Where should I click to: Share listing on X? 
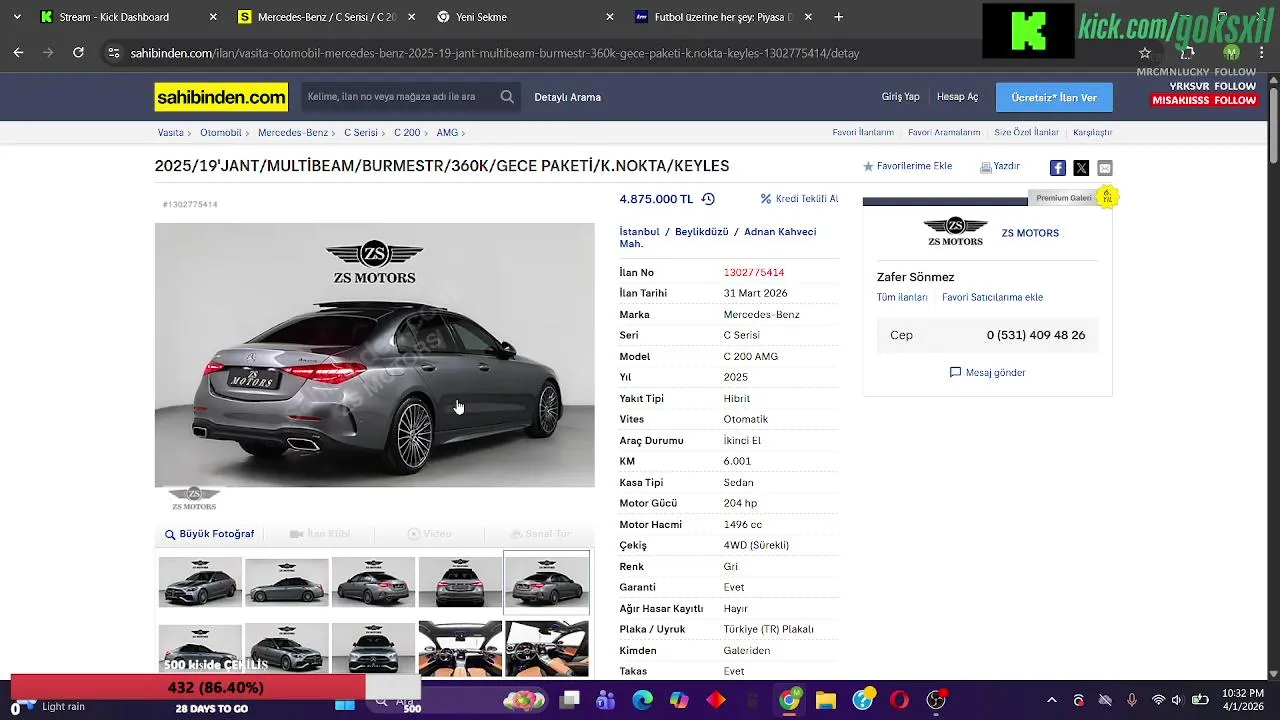pyautogui.click(x=1081, y=168)
